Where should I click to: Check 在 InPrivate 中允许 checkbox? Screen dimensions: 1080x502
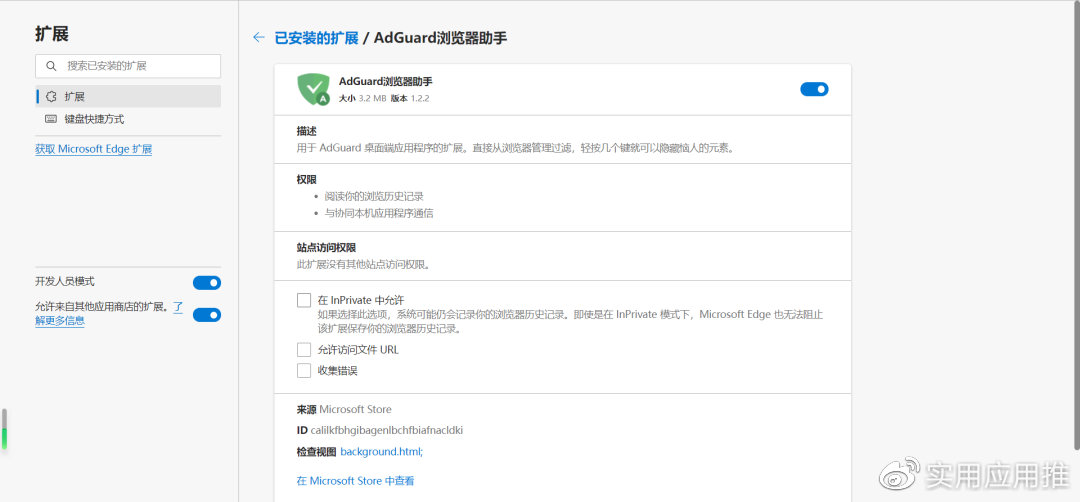pyautogui.click(x=304, y=300)
